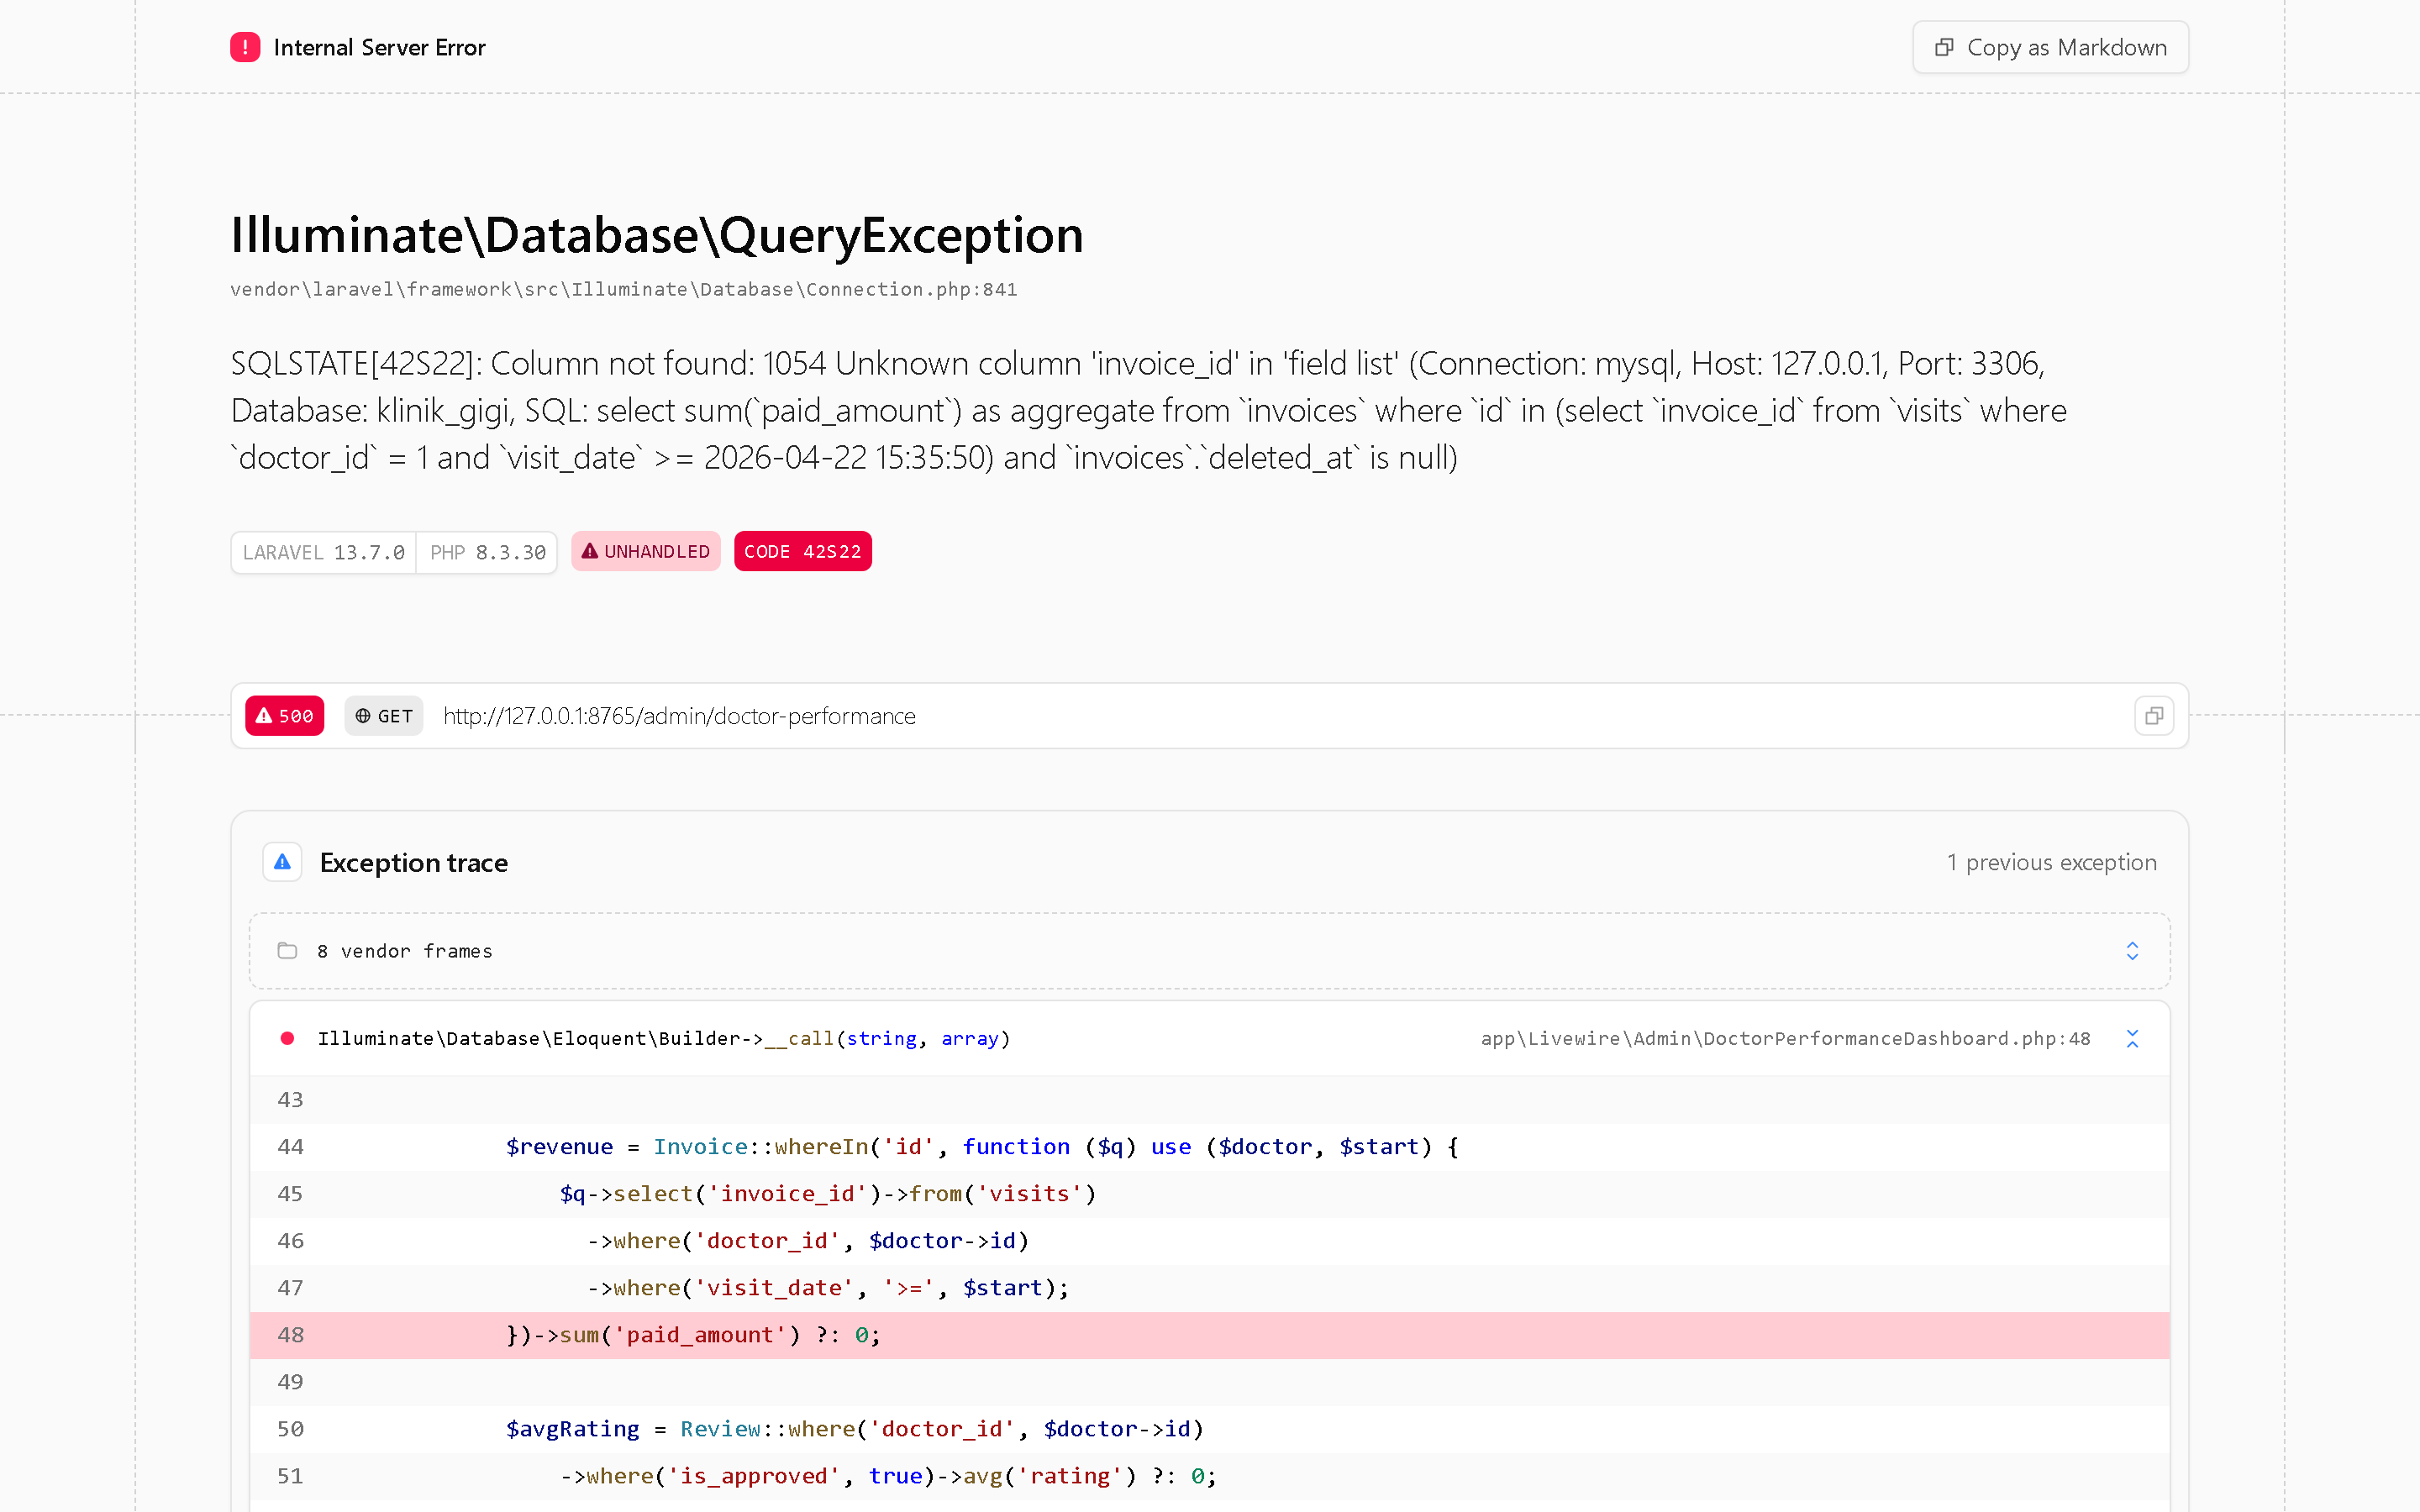Collapse the DoctorPerformanceDashboard.php:48 frame

pyautogui.click(x=2132, y=1038)
